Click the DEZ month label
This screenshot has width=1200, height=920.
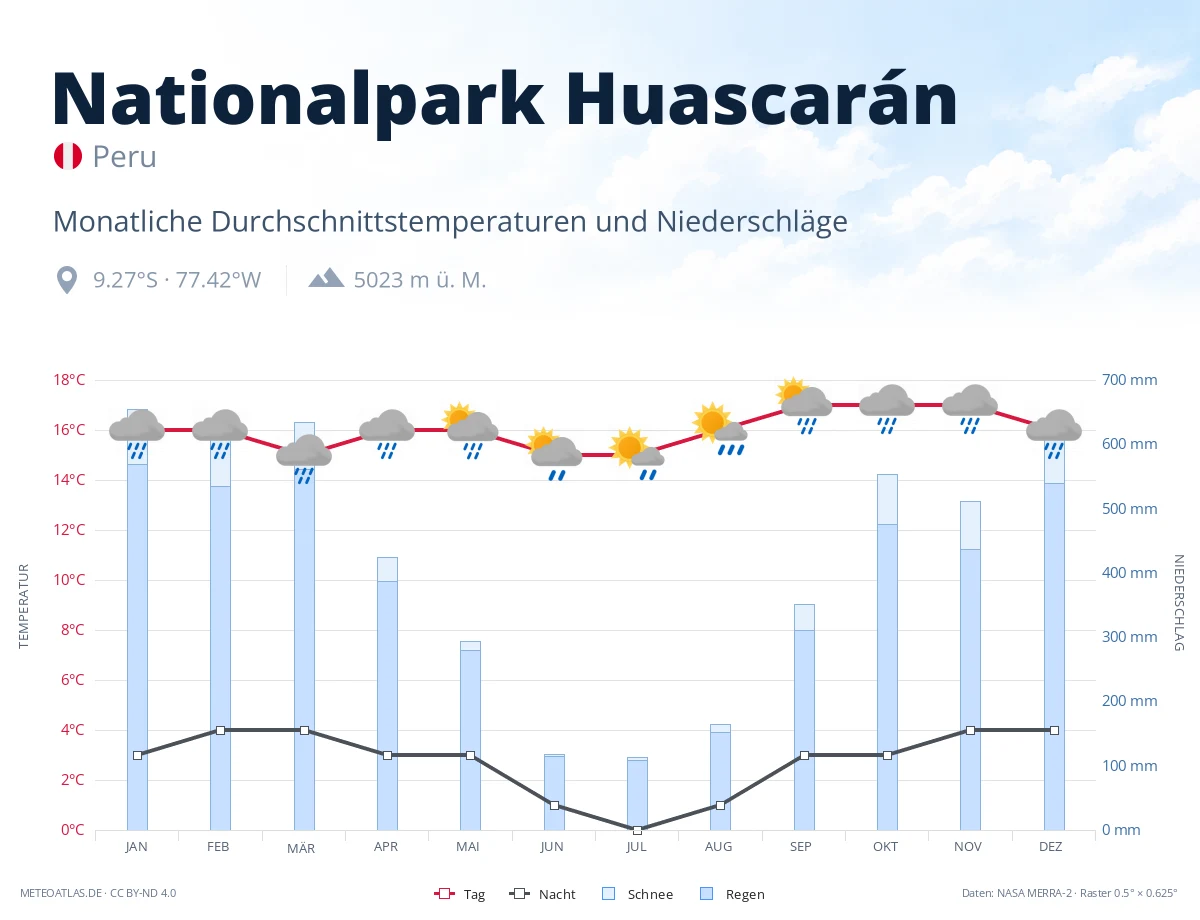[1051, 847]
